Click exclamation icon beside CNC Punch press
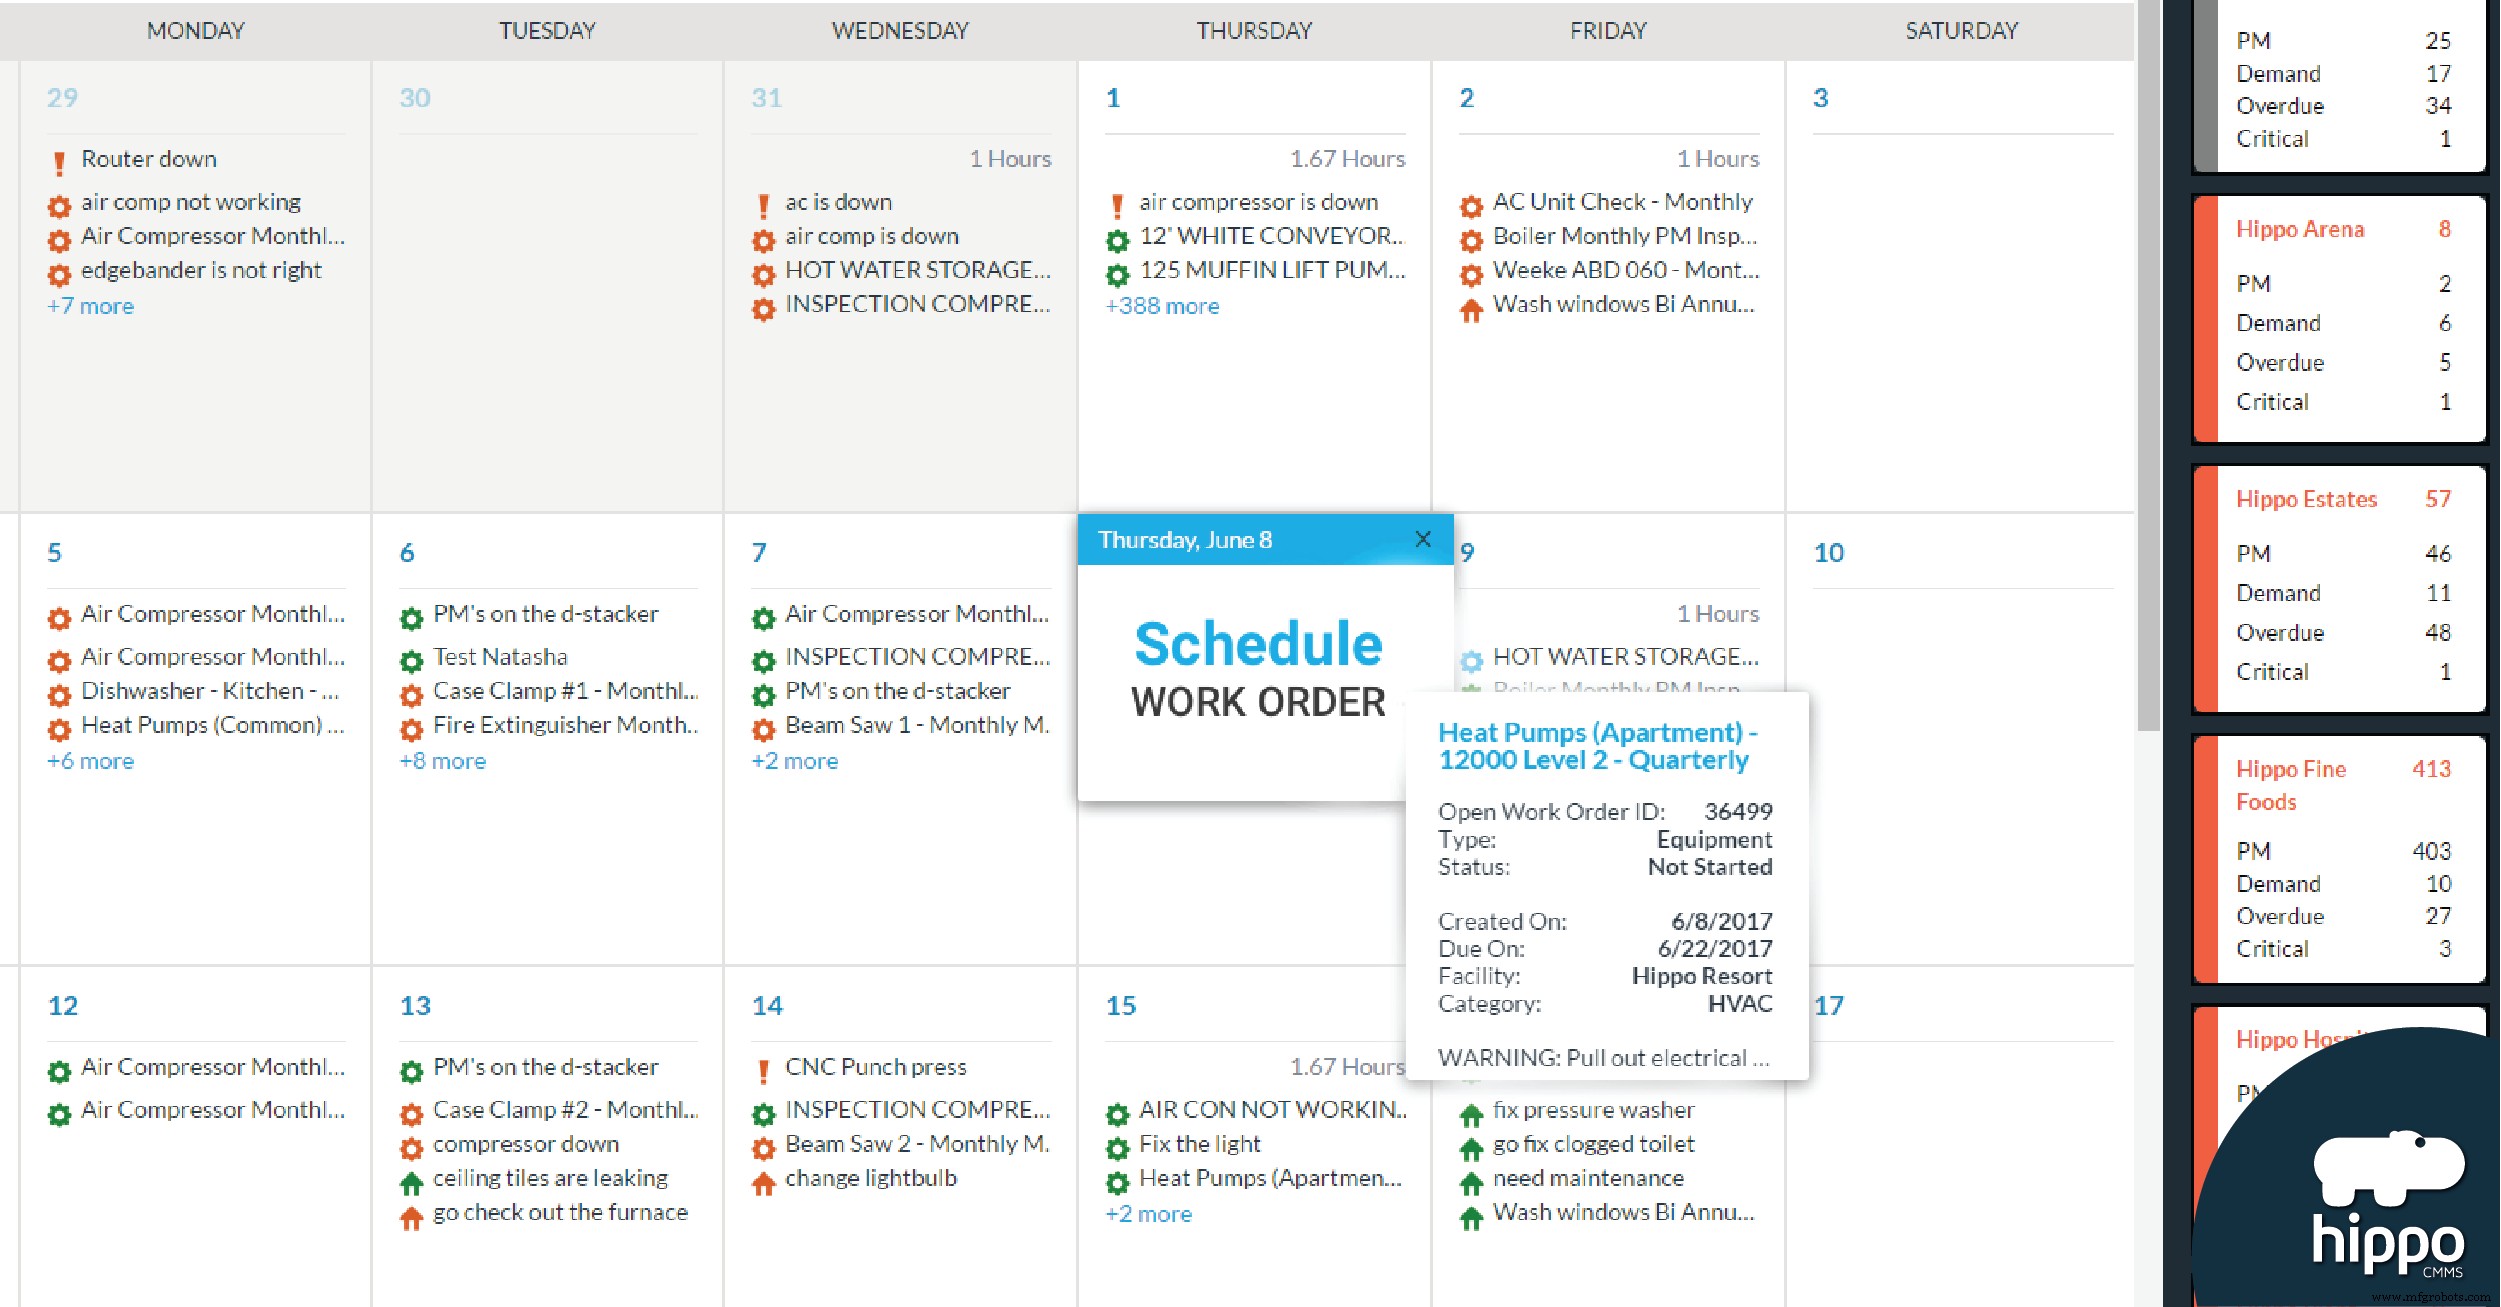The image size is (2501, 1307). (764, 1071)
